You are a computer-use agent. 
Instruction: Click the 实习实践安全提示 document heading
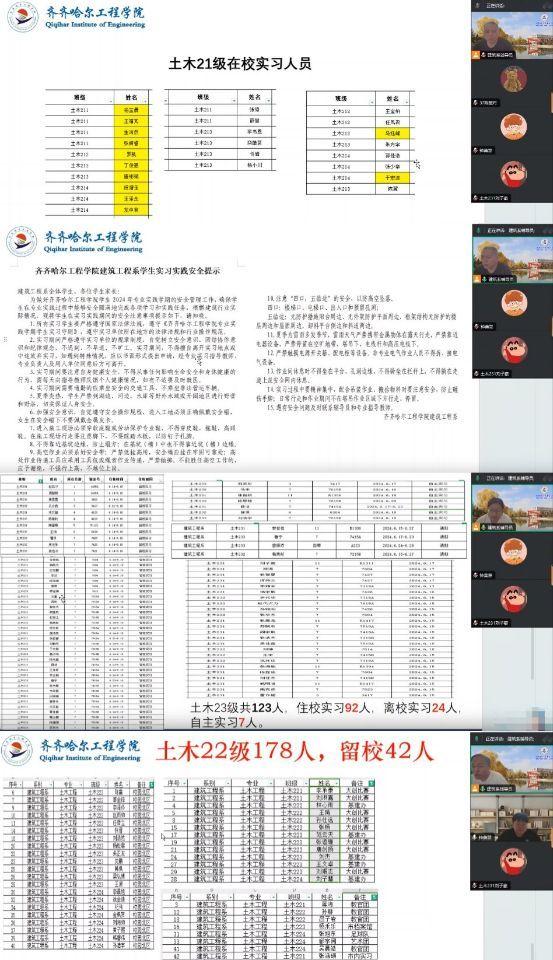[128, 269]
